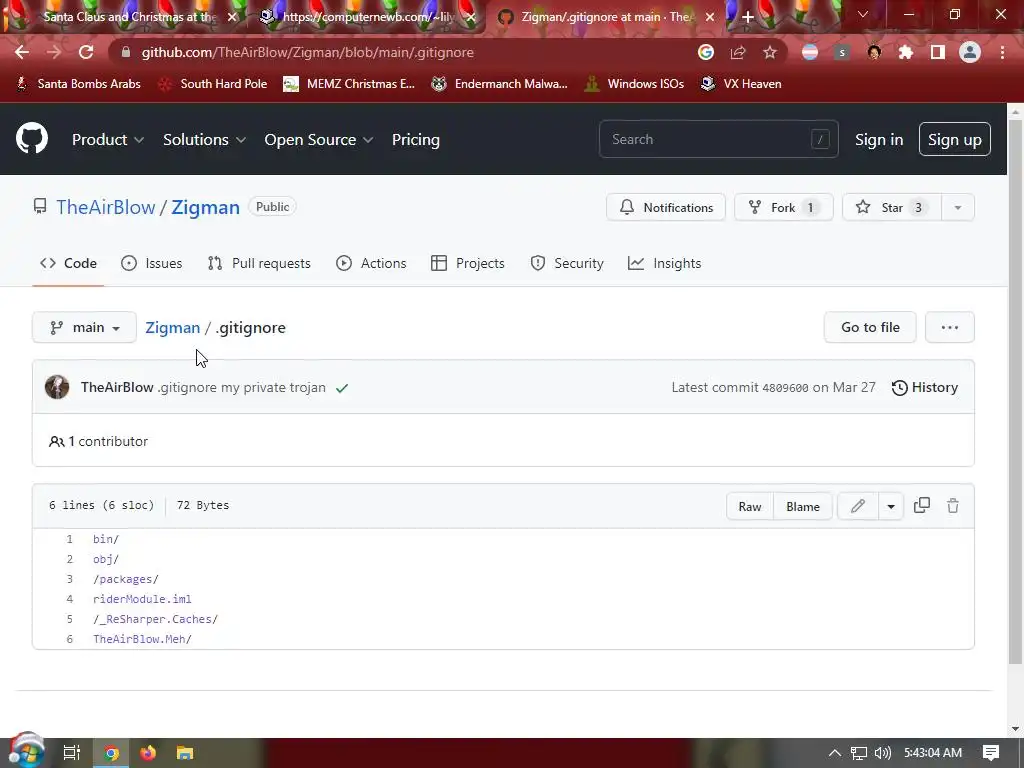Open TheAirBlow owner link

[x=106, y=207]
